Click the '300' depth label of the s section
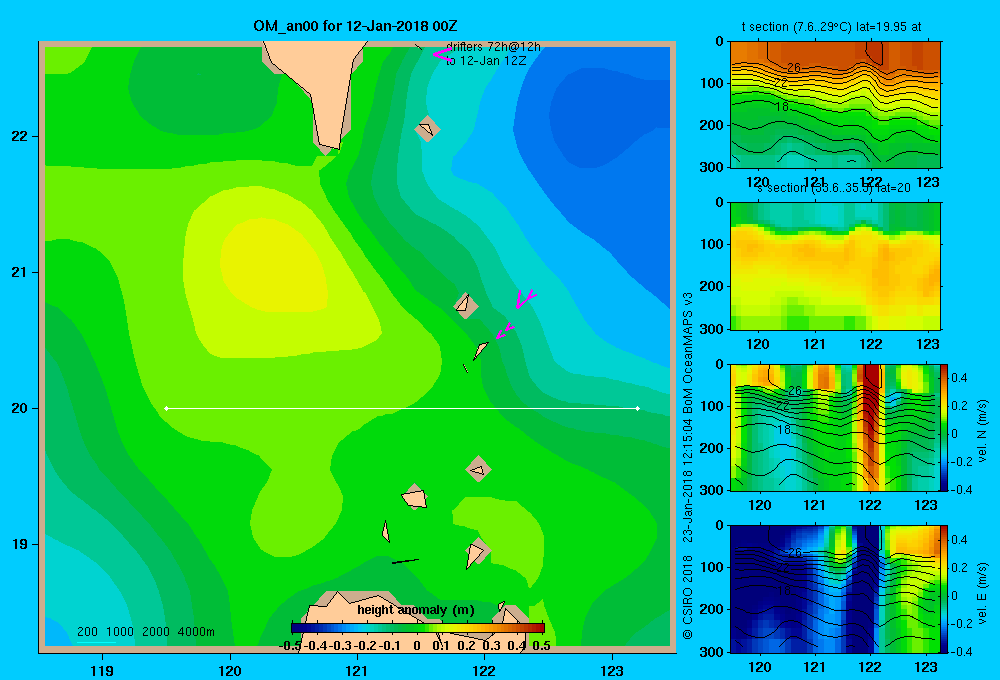The image size is (1000, 680). 712,329
